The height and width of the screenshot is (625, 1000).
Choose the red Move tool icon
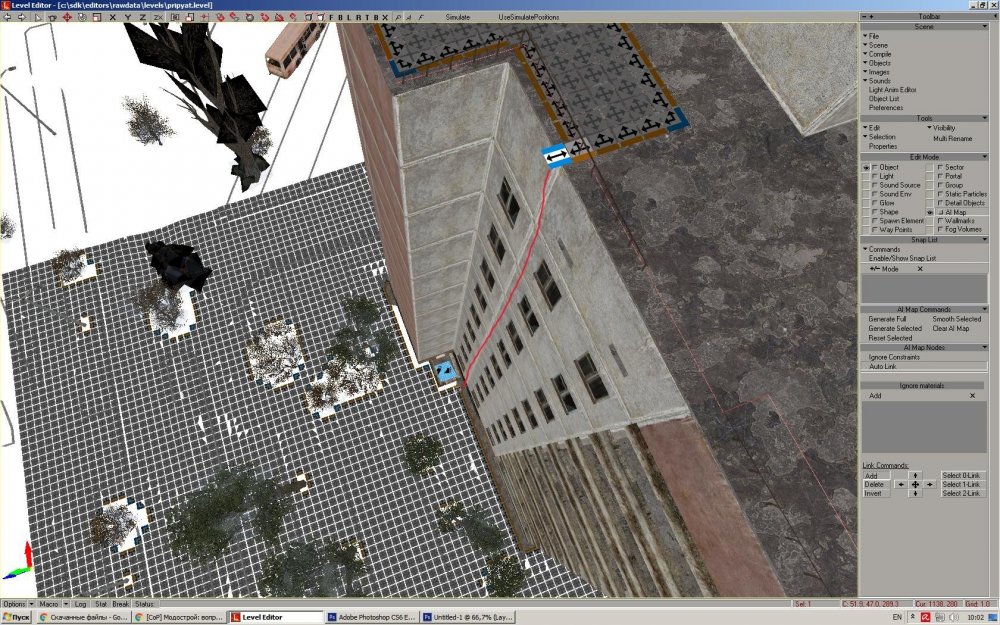point(67,17)
